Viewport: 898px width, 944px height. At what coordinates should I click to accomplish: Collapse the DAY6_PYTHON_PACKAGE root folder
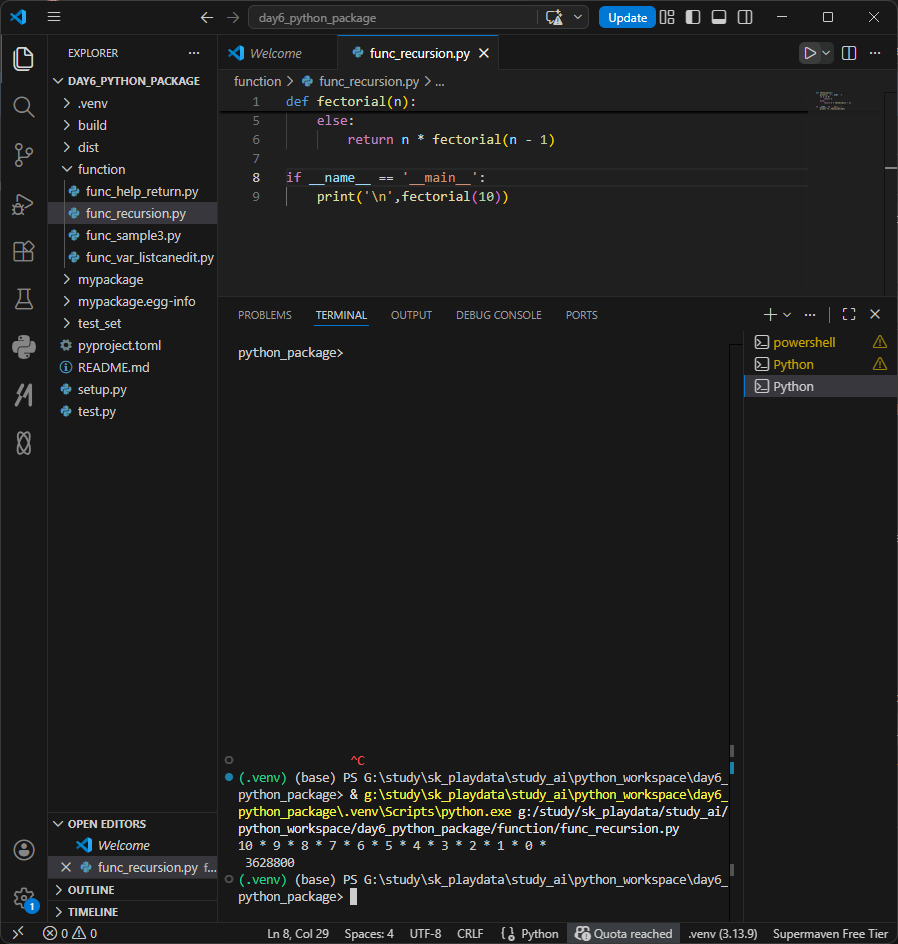coord(132,81)
